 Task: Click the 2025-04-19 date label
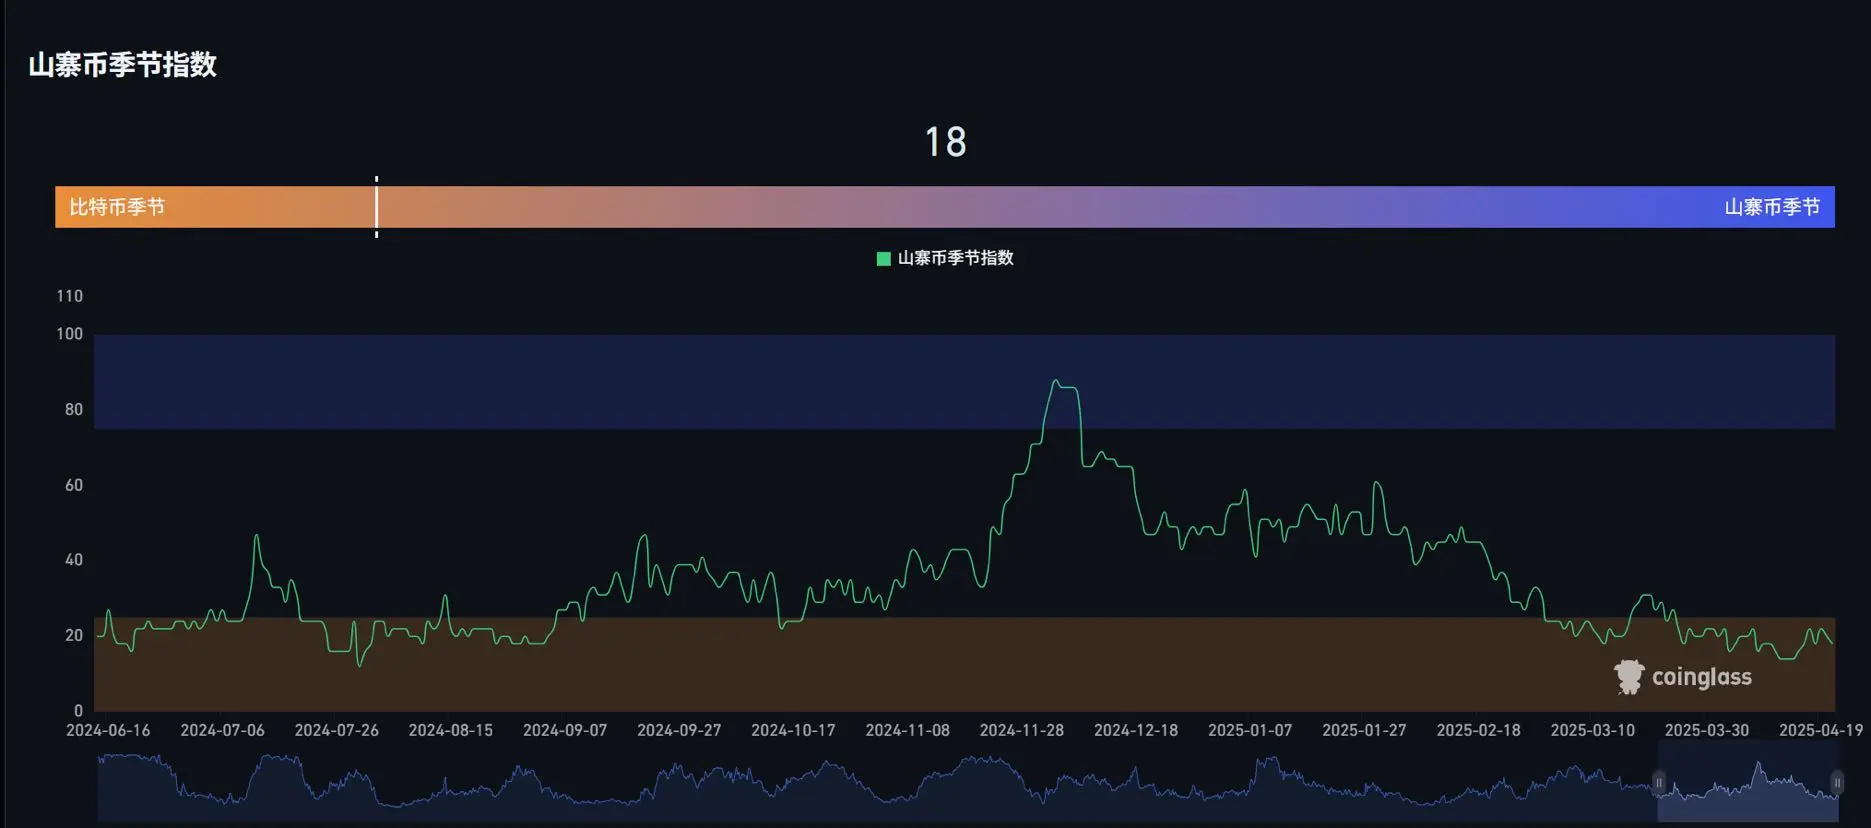pos(1821,730)
